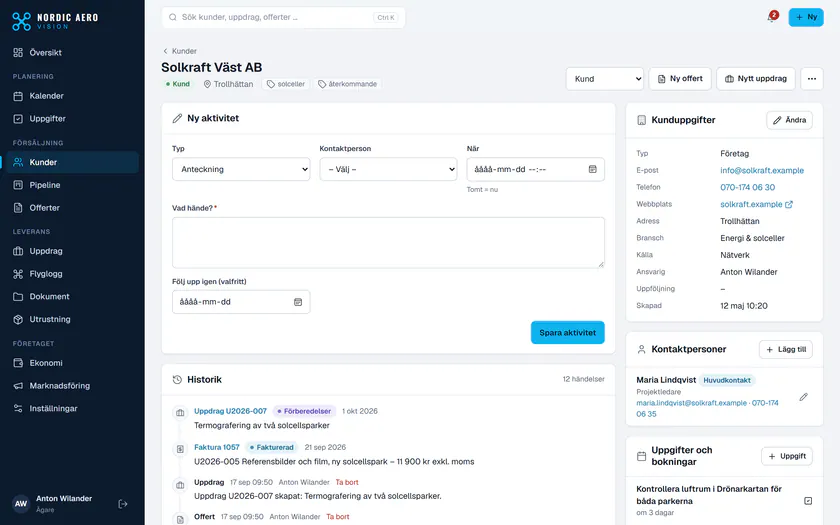This screenshot has height=525, width=840.
Task: Click the 12 händelser count text
Action: click(x=583, y=379)
